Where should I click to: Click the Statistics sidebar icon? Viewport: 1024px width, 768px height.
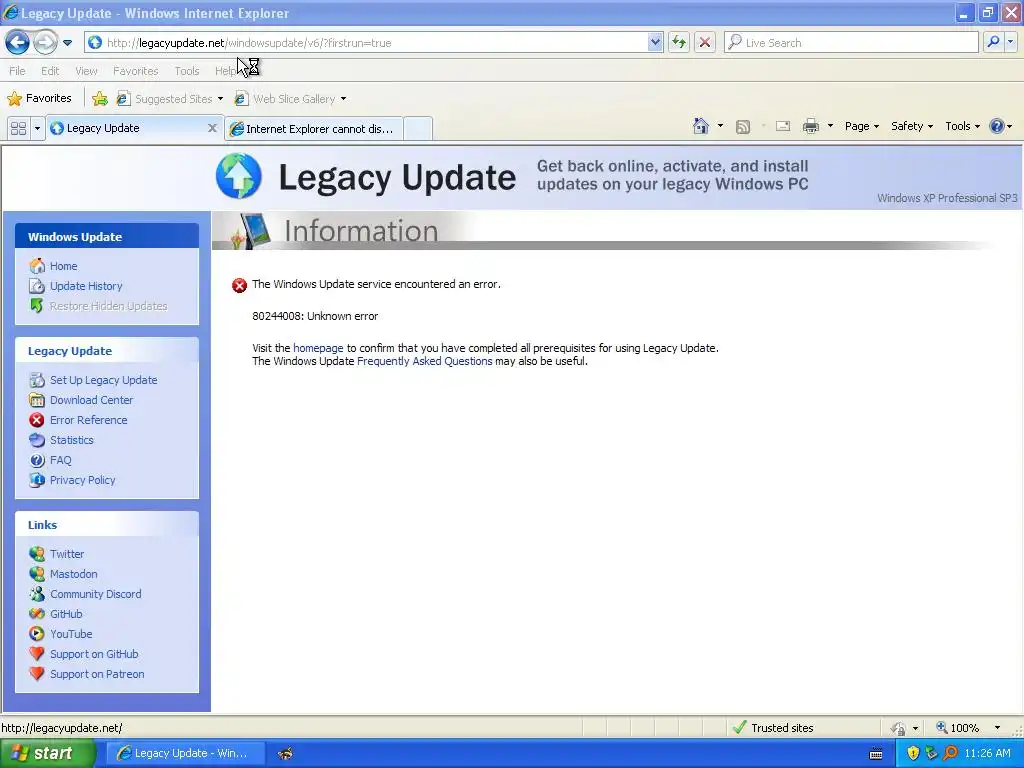point(37,440)
